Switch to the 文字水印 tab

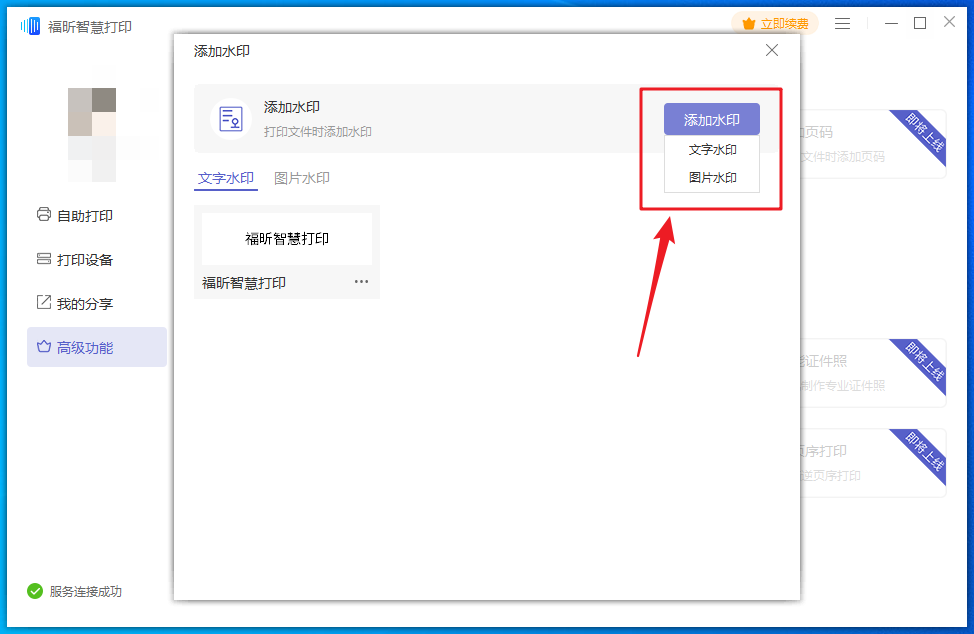tap(226, 178)
